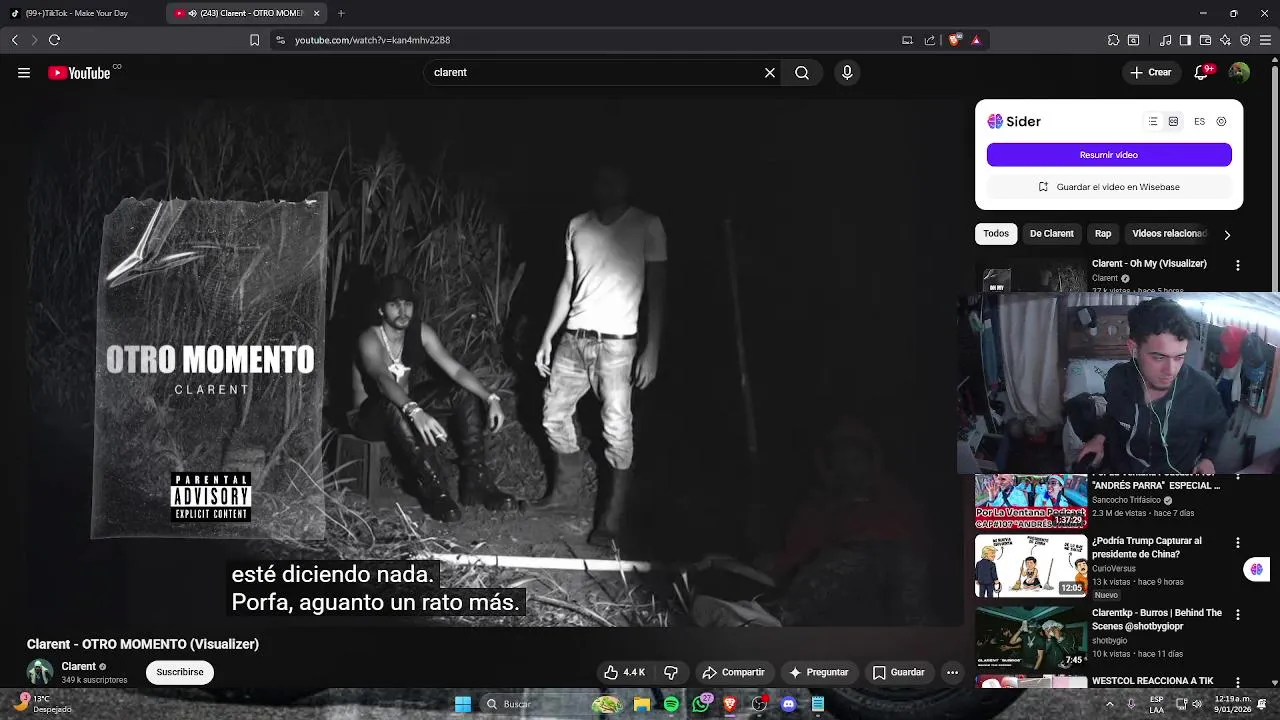
Task: Open Por La Ventana Podcast thumbnail
Action: (1031, 502)
